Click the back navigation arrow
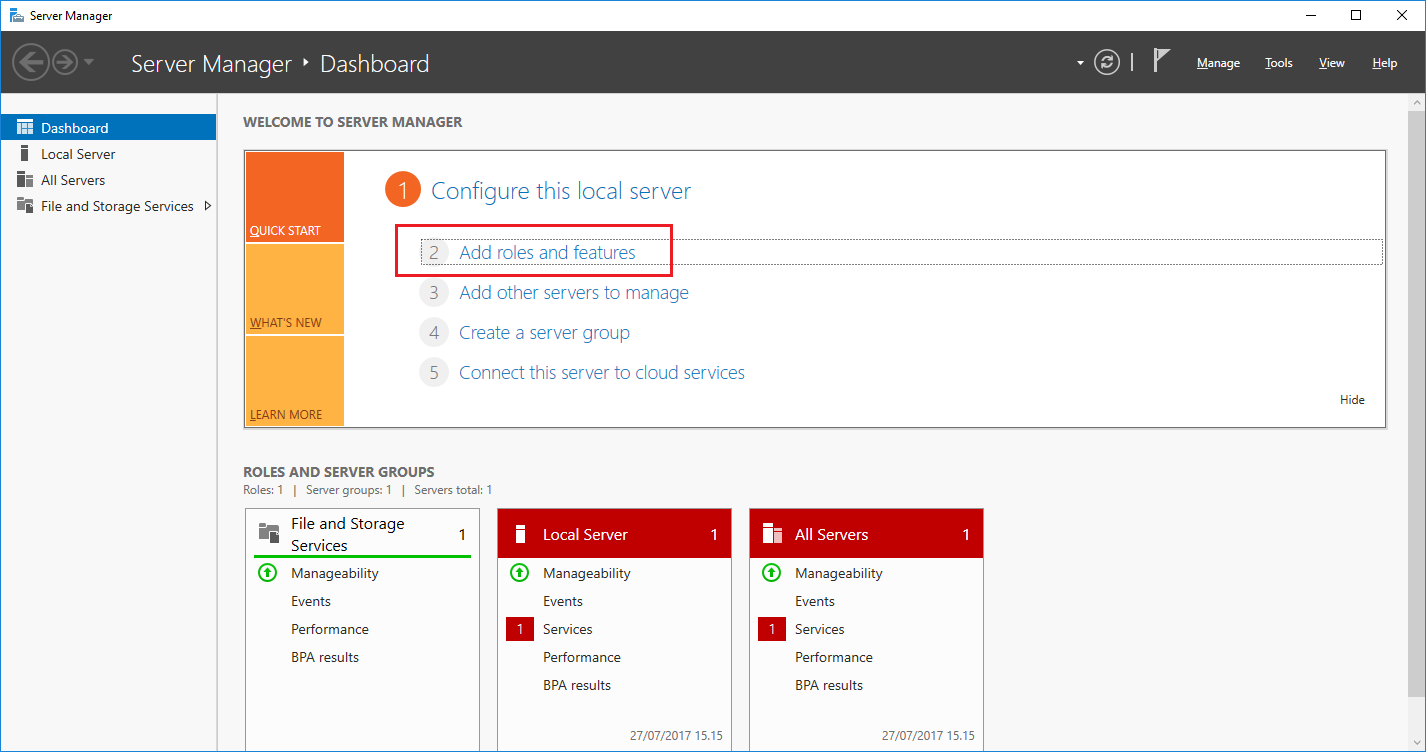Image resolution: width=1426 pixels, height=752 pixels. [31, 62]
